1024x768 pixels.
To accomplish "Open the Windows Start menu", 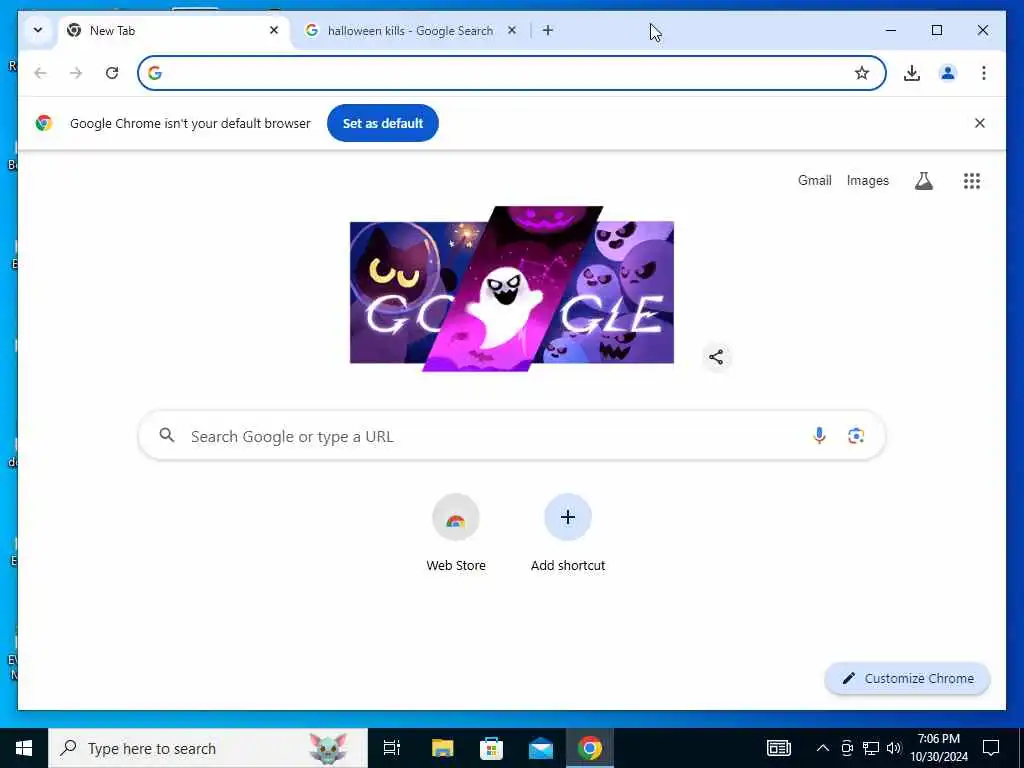I will point(24,748).
